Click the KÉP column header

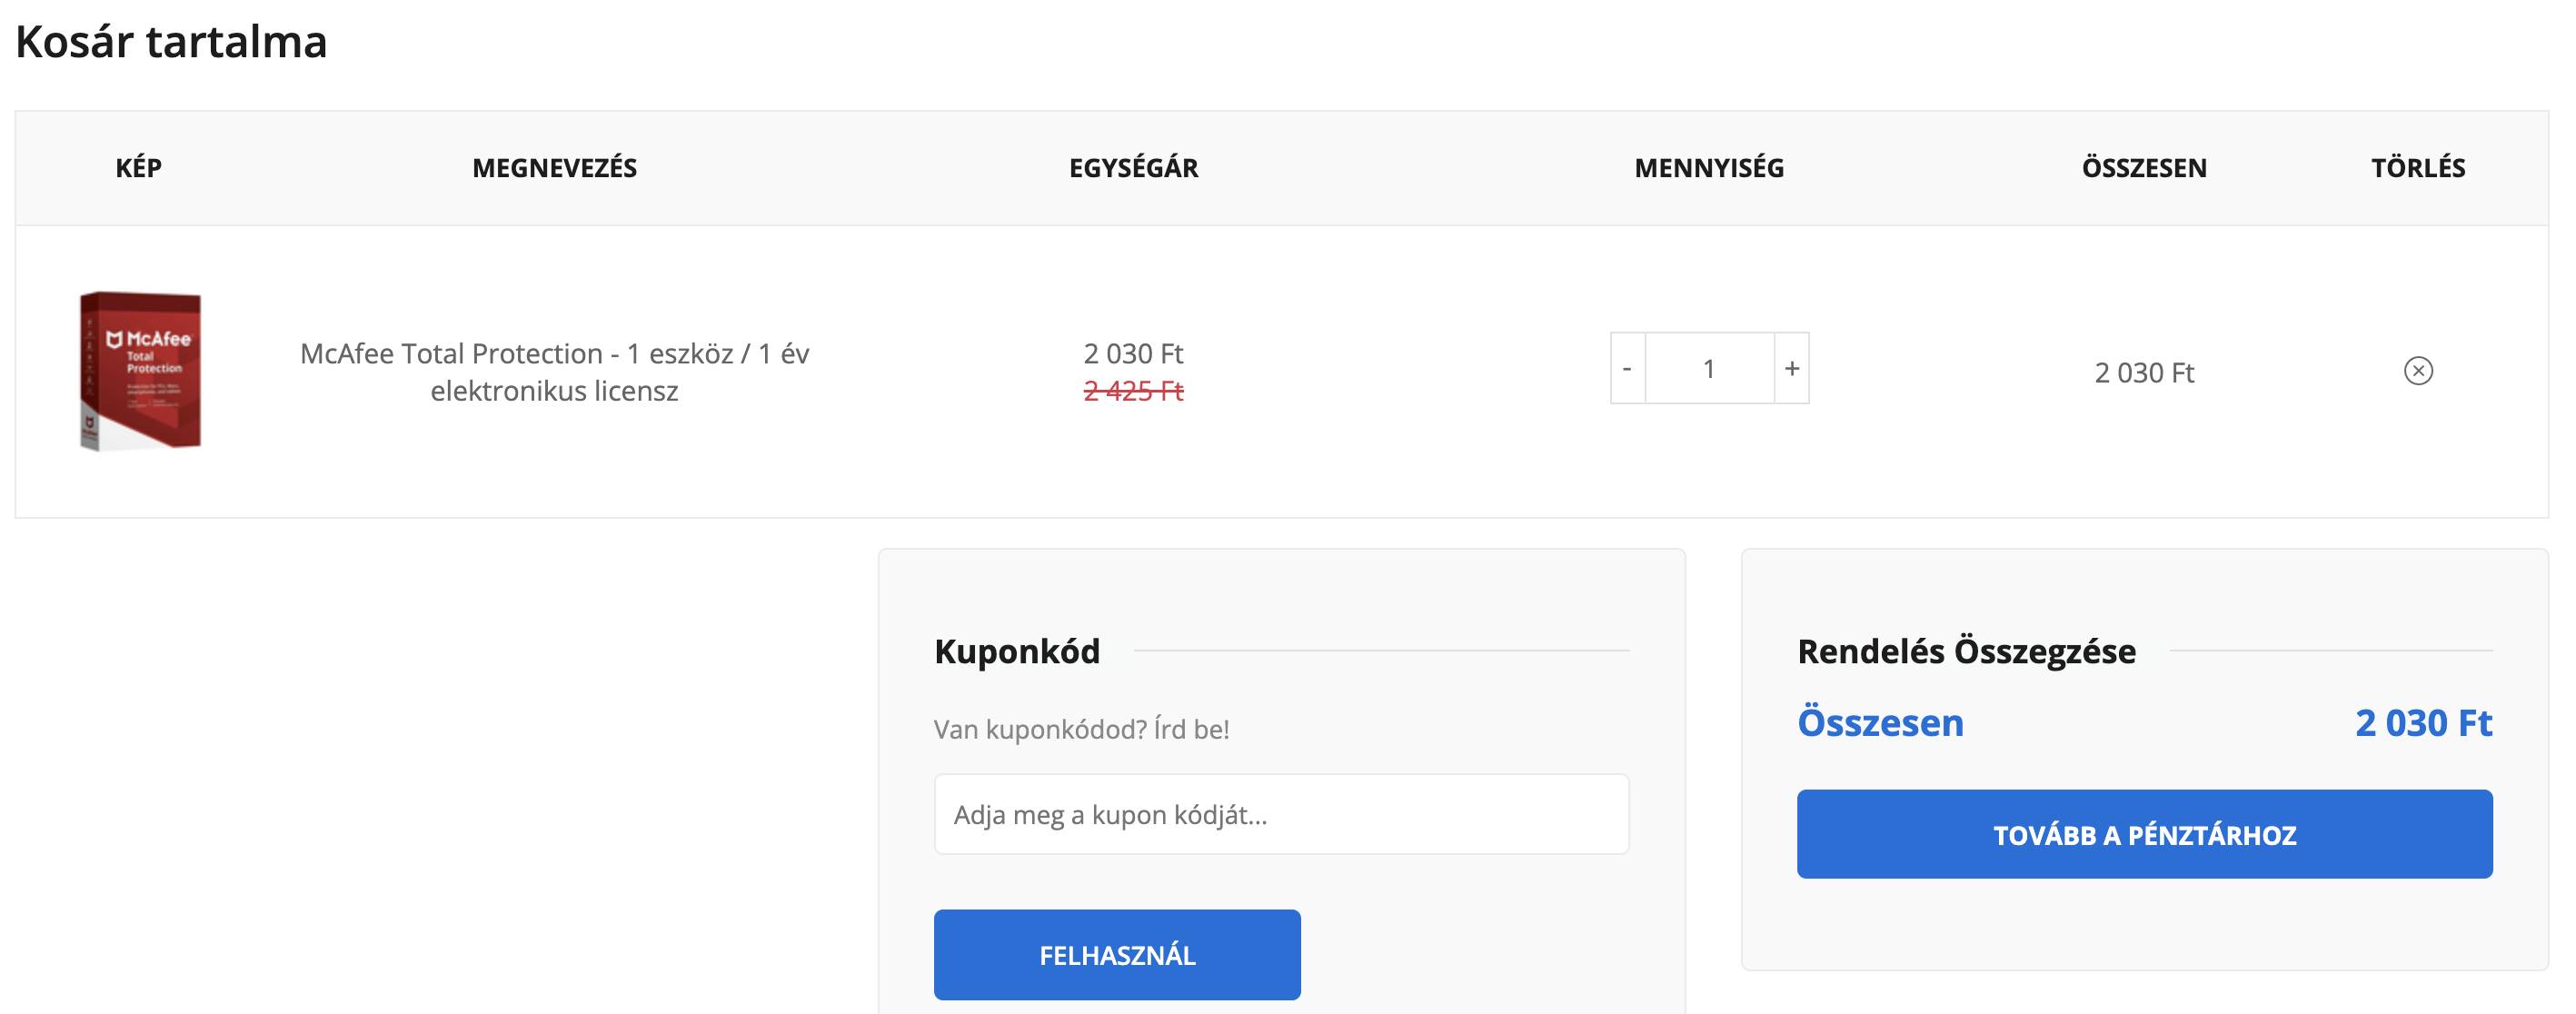[138, 168]
